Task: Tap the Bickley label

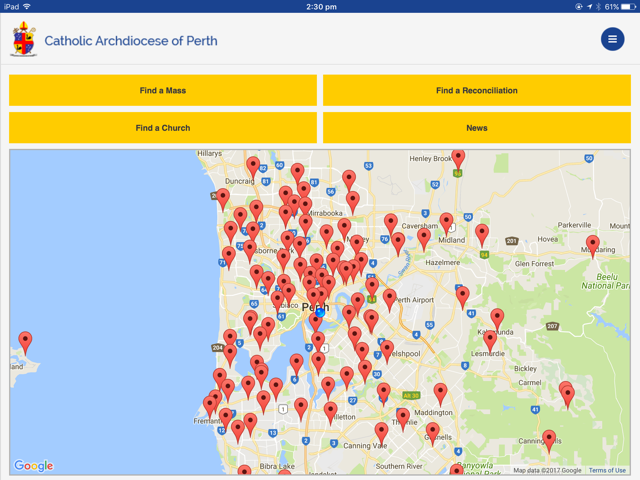Action: [x=525, y=369]
